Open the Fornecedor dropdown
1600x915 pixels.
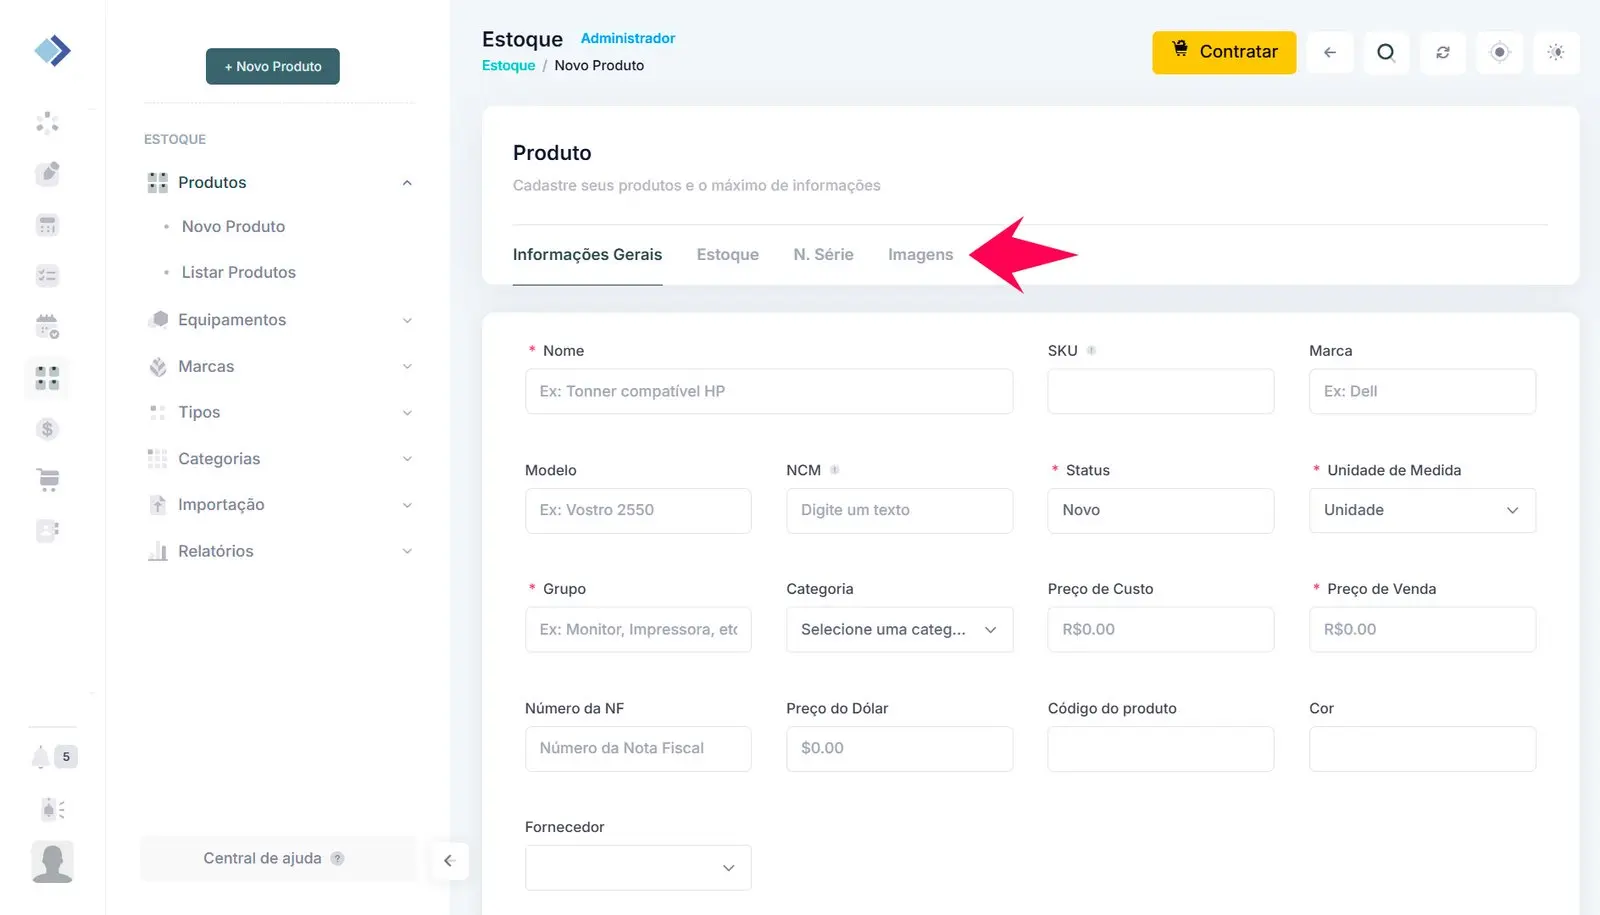pyautogui.click(x=637, y=868)
